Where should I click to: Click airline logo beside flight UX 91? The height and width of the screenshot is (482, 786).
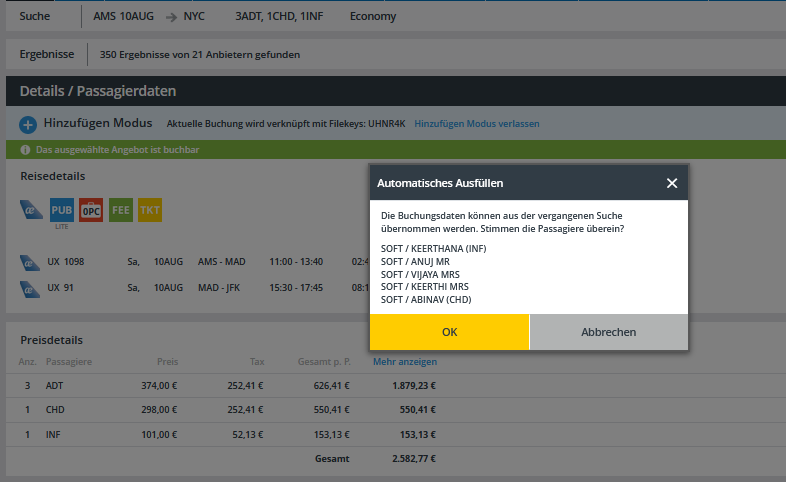tap(29, 288)
